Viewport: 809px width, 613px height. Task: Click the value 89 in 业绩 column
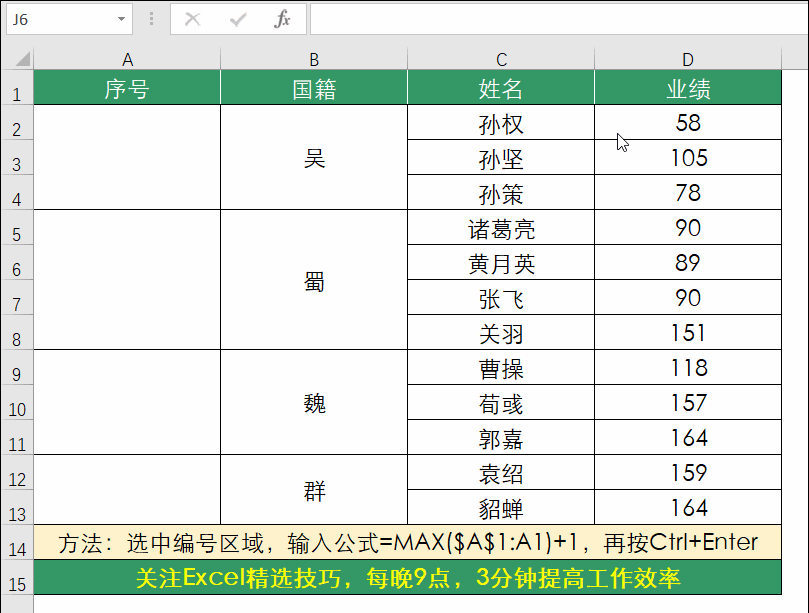pyautogui.click(x=688, y=263)
